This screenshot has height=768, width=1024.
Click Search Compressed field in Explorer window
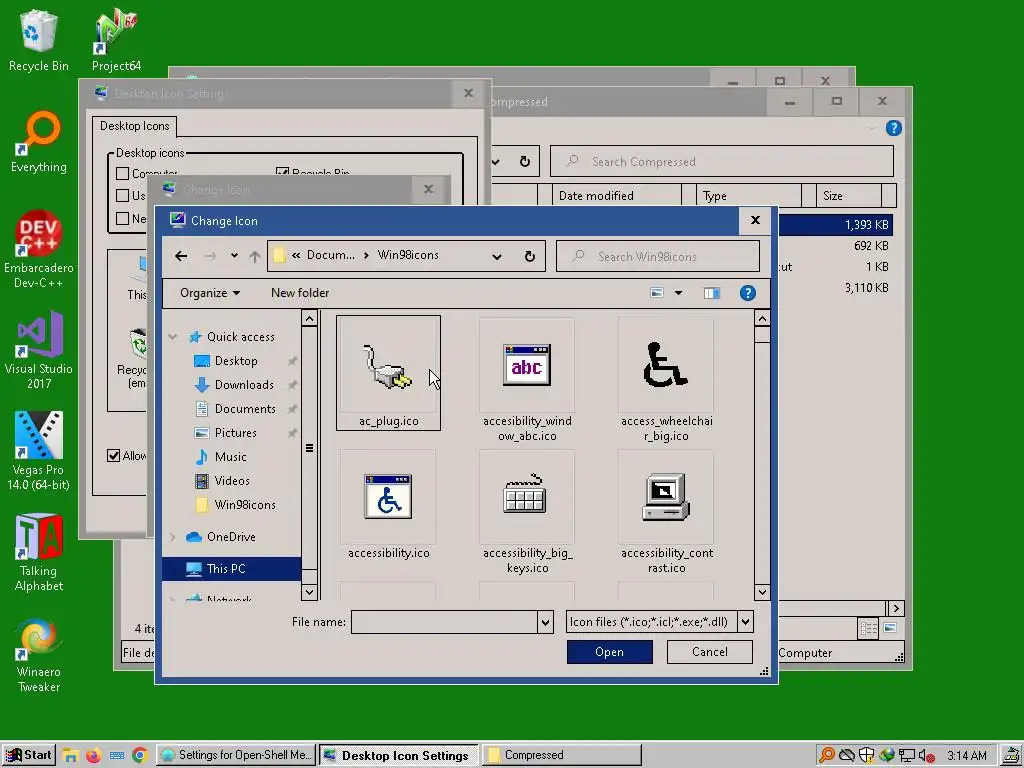722,161
